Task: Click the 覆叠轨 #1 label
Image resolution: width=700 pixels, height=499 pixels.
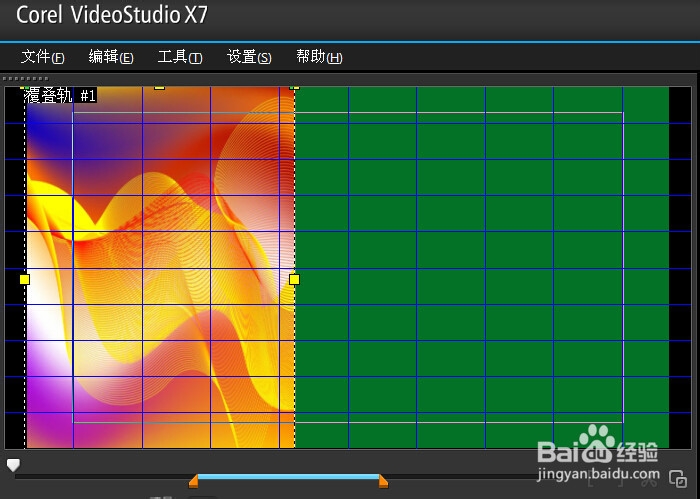Action: pyautogui.click(x=60, y=96)
